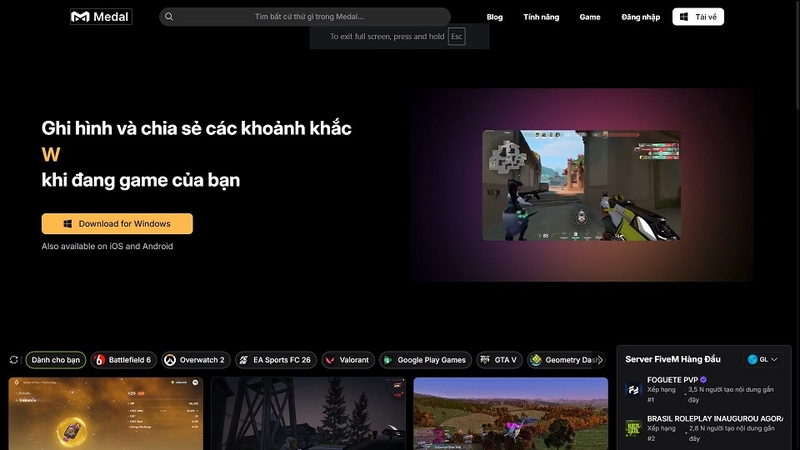Viewport: 800px width, 450px height.
Task: Select the Overwatch 2 game chip
Action: pyautogui.click(x=196, y=360)
